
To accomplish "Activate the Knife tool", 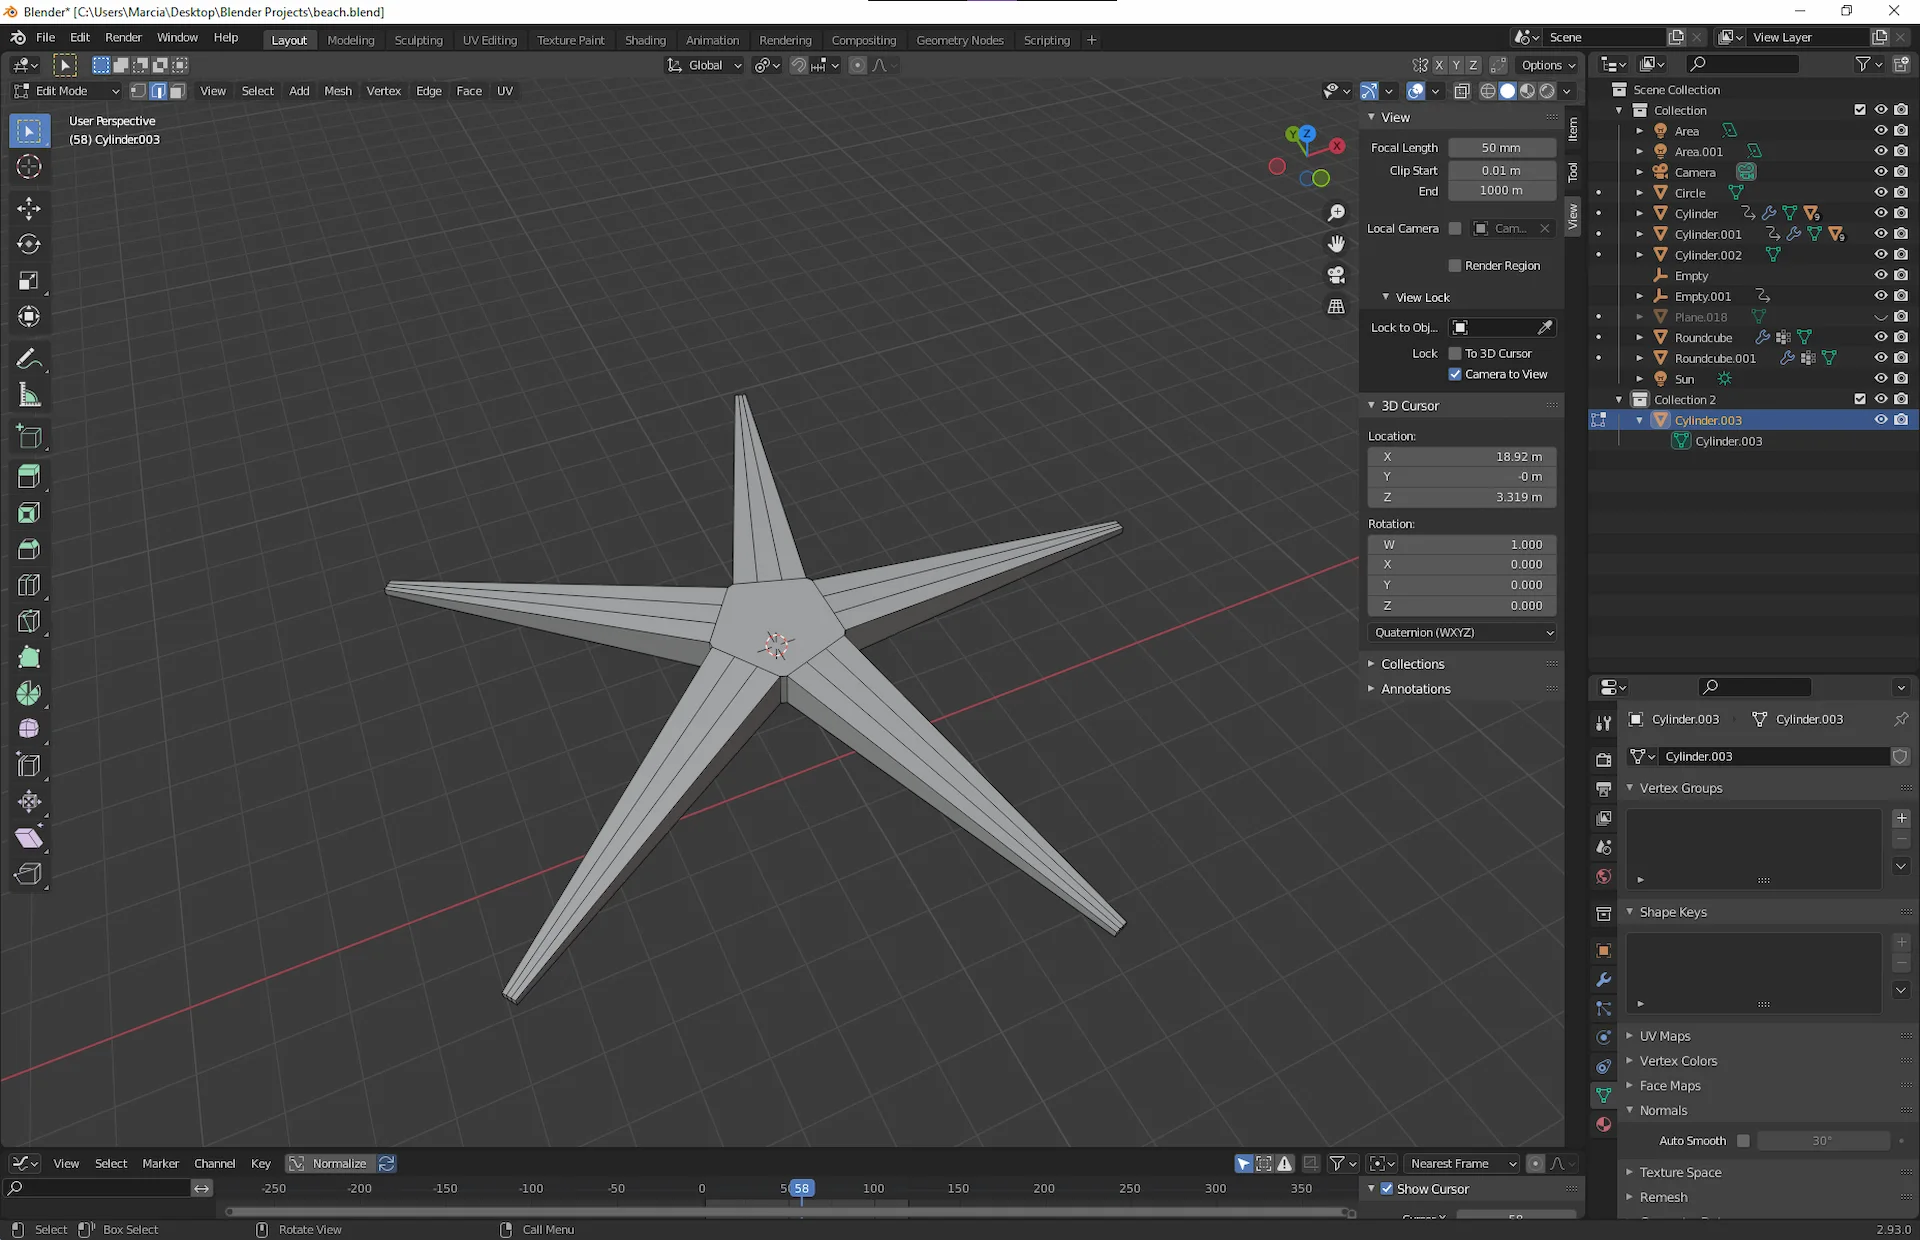I will (29, 621).
